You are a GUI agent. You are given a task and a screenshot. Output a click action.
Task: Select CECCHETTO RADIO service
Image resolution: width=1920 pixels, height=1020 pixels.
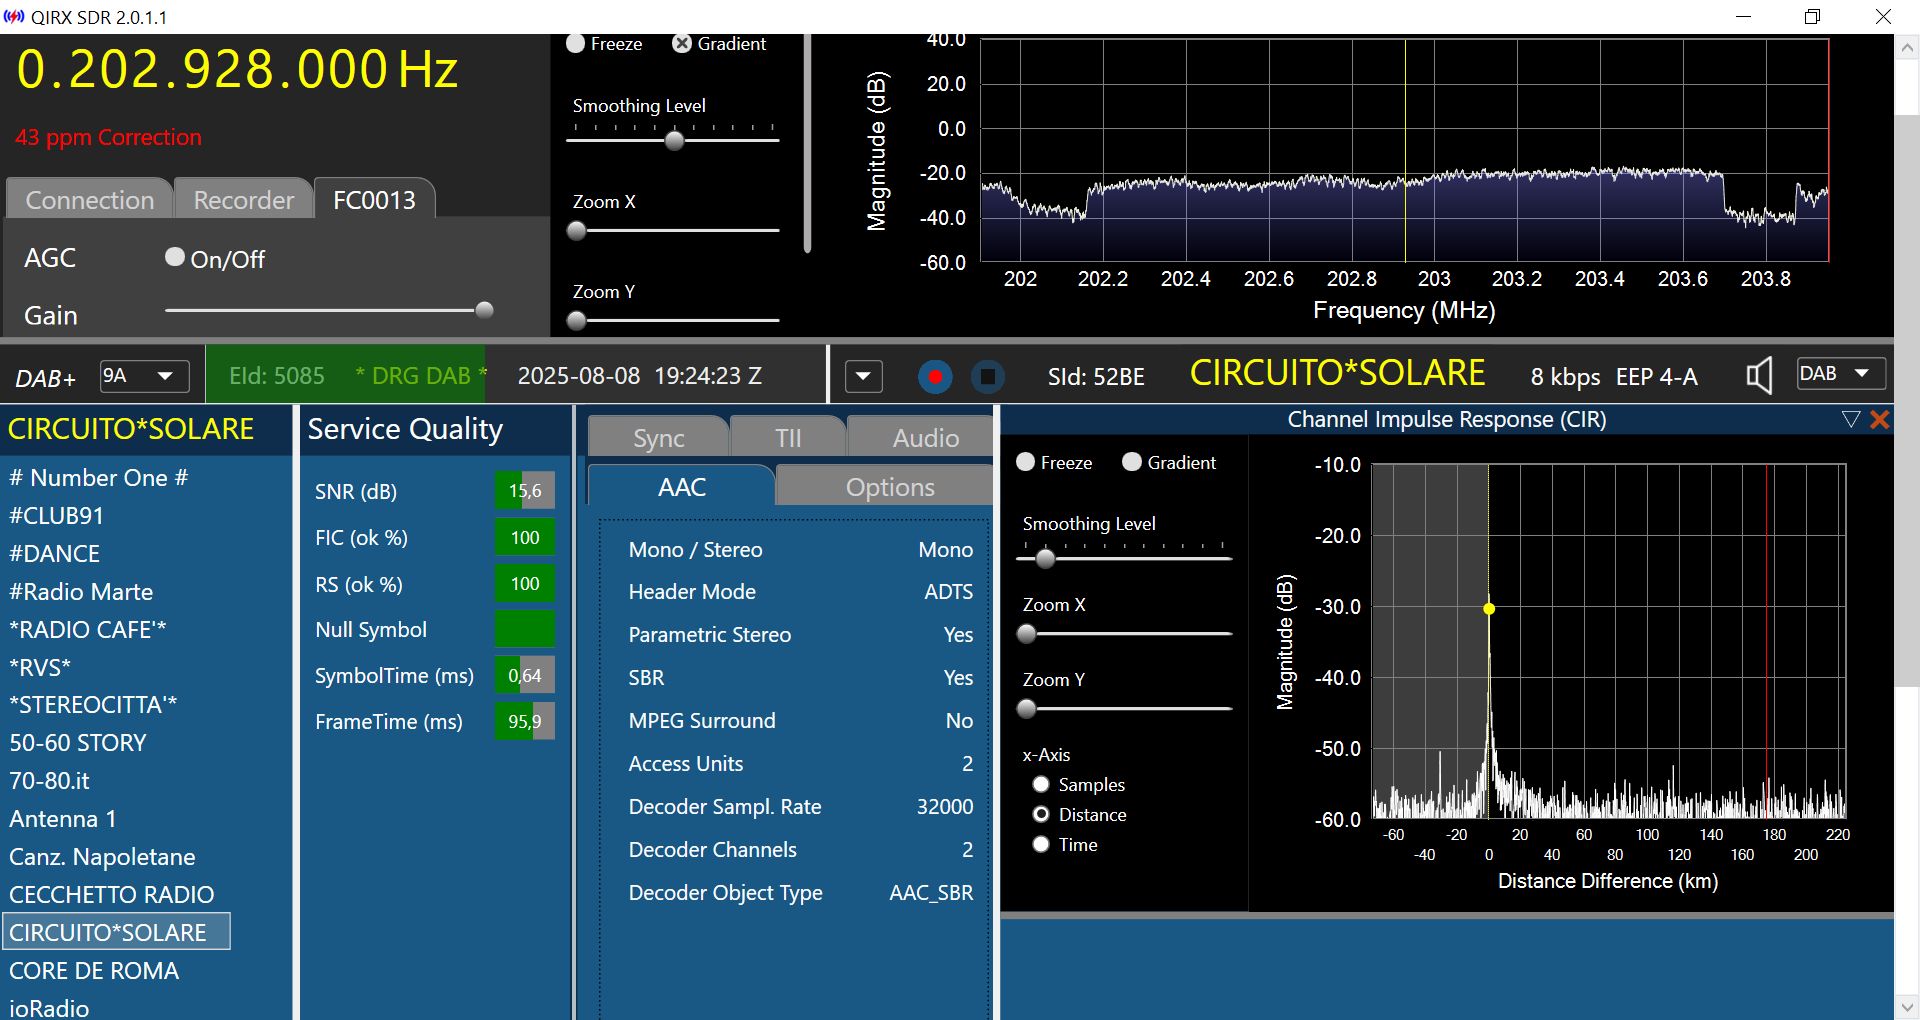click(x=111, y=895)
